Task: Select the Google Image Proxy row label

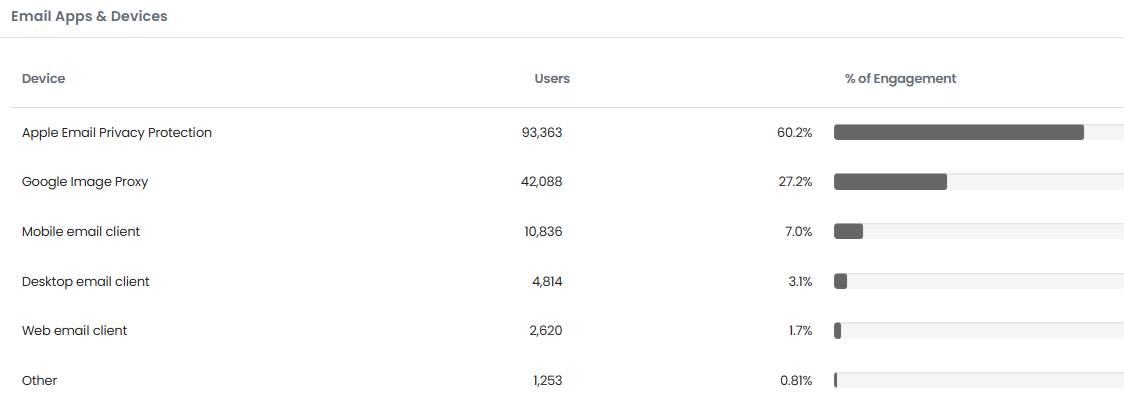Action: [x=85, y=182]
